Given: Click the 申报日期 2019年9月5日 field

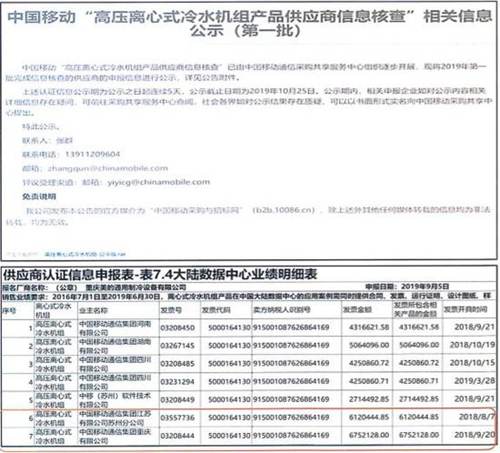Looking at the screenshot, I should (x=407, y=287).
